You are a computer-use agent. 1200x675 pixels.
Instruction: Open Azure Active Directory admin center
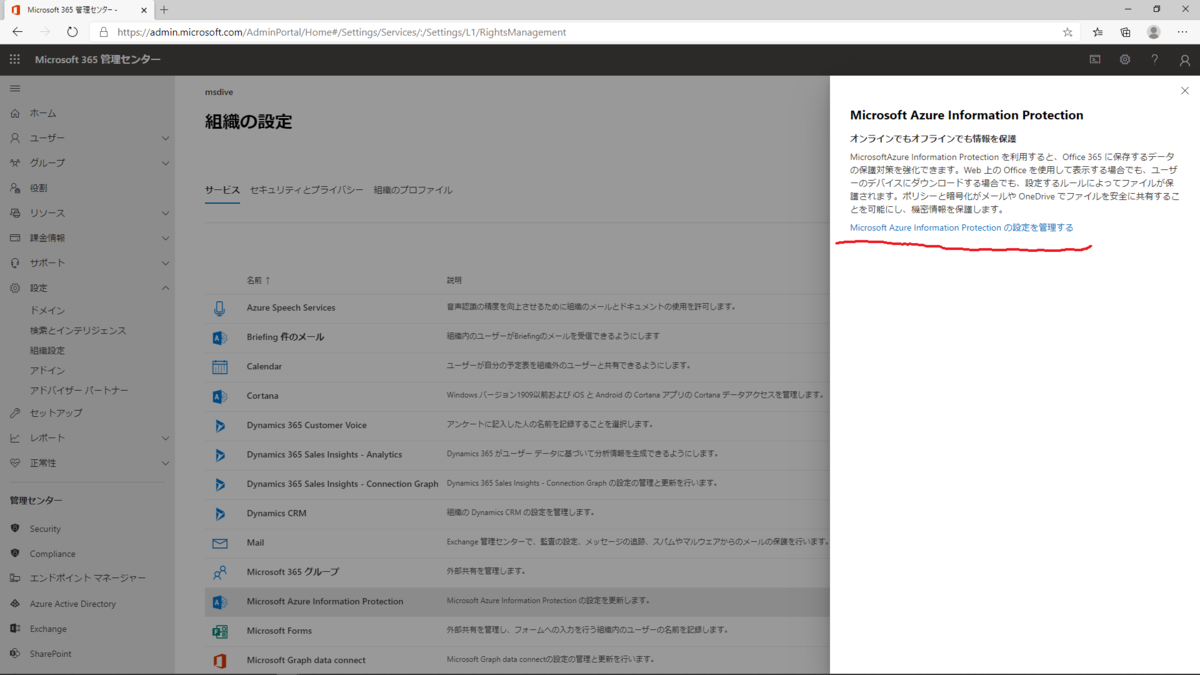(x=73, y=604)
